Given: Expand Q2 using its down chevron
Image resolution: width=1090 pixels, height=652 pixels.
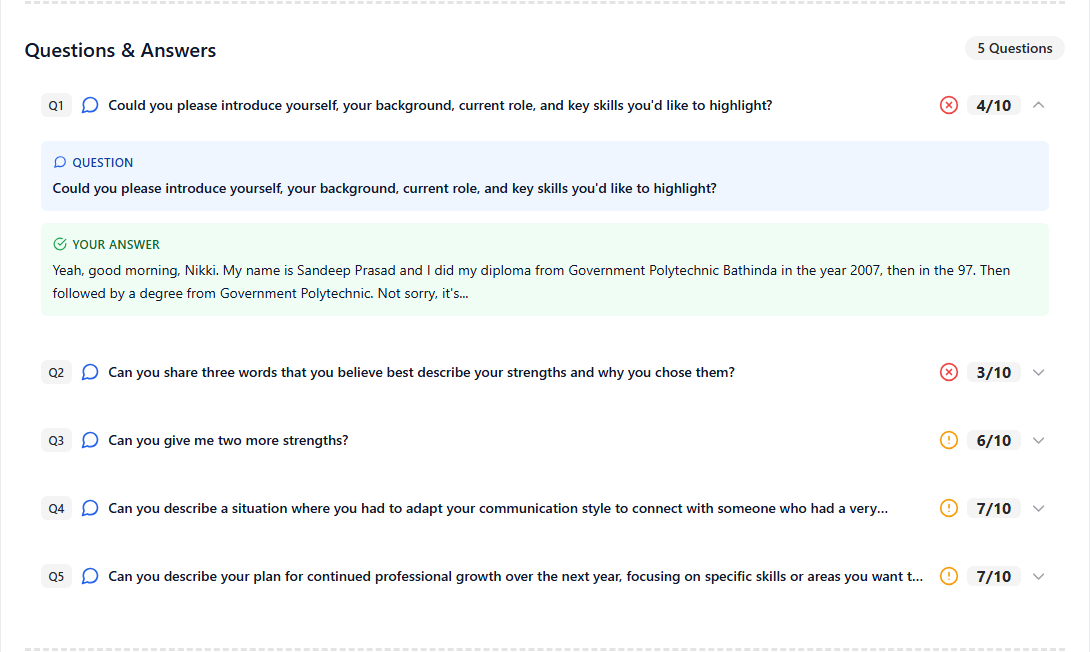Looking at the screenshot, I should click(1038, 372).
